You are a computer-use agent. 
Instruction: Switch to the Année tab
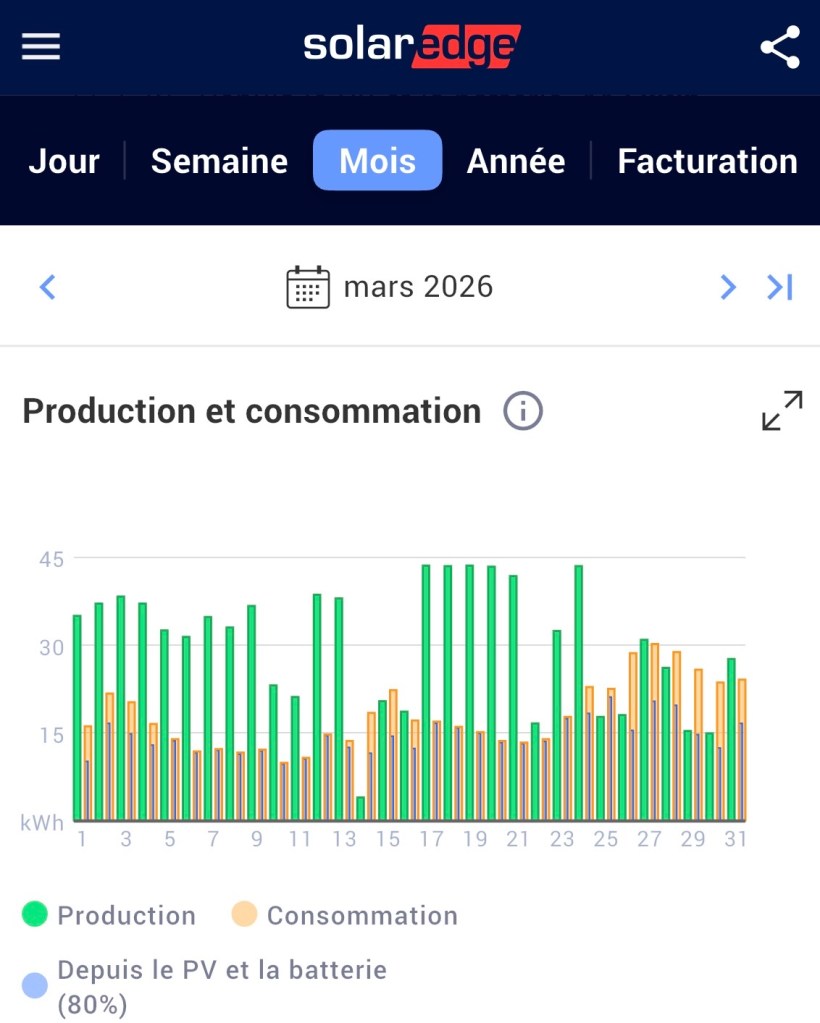tap(516, 161)
